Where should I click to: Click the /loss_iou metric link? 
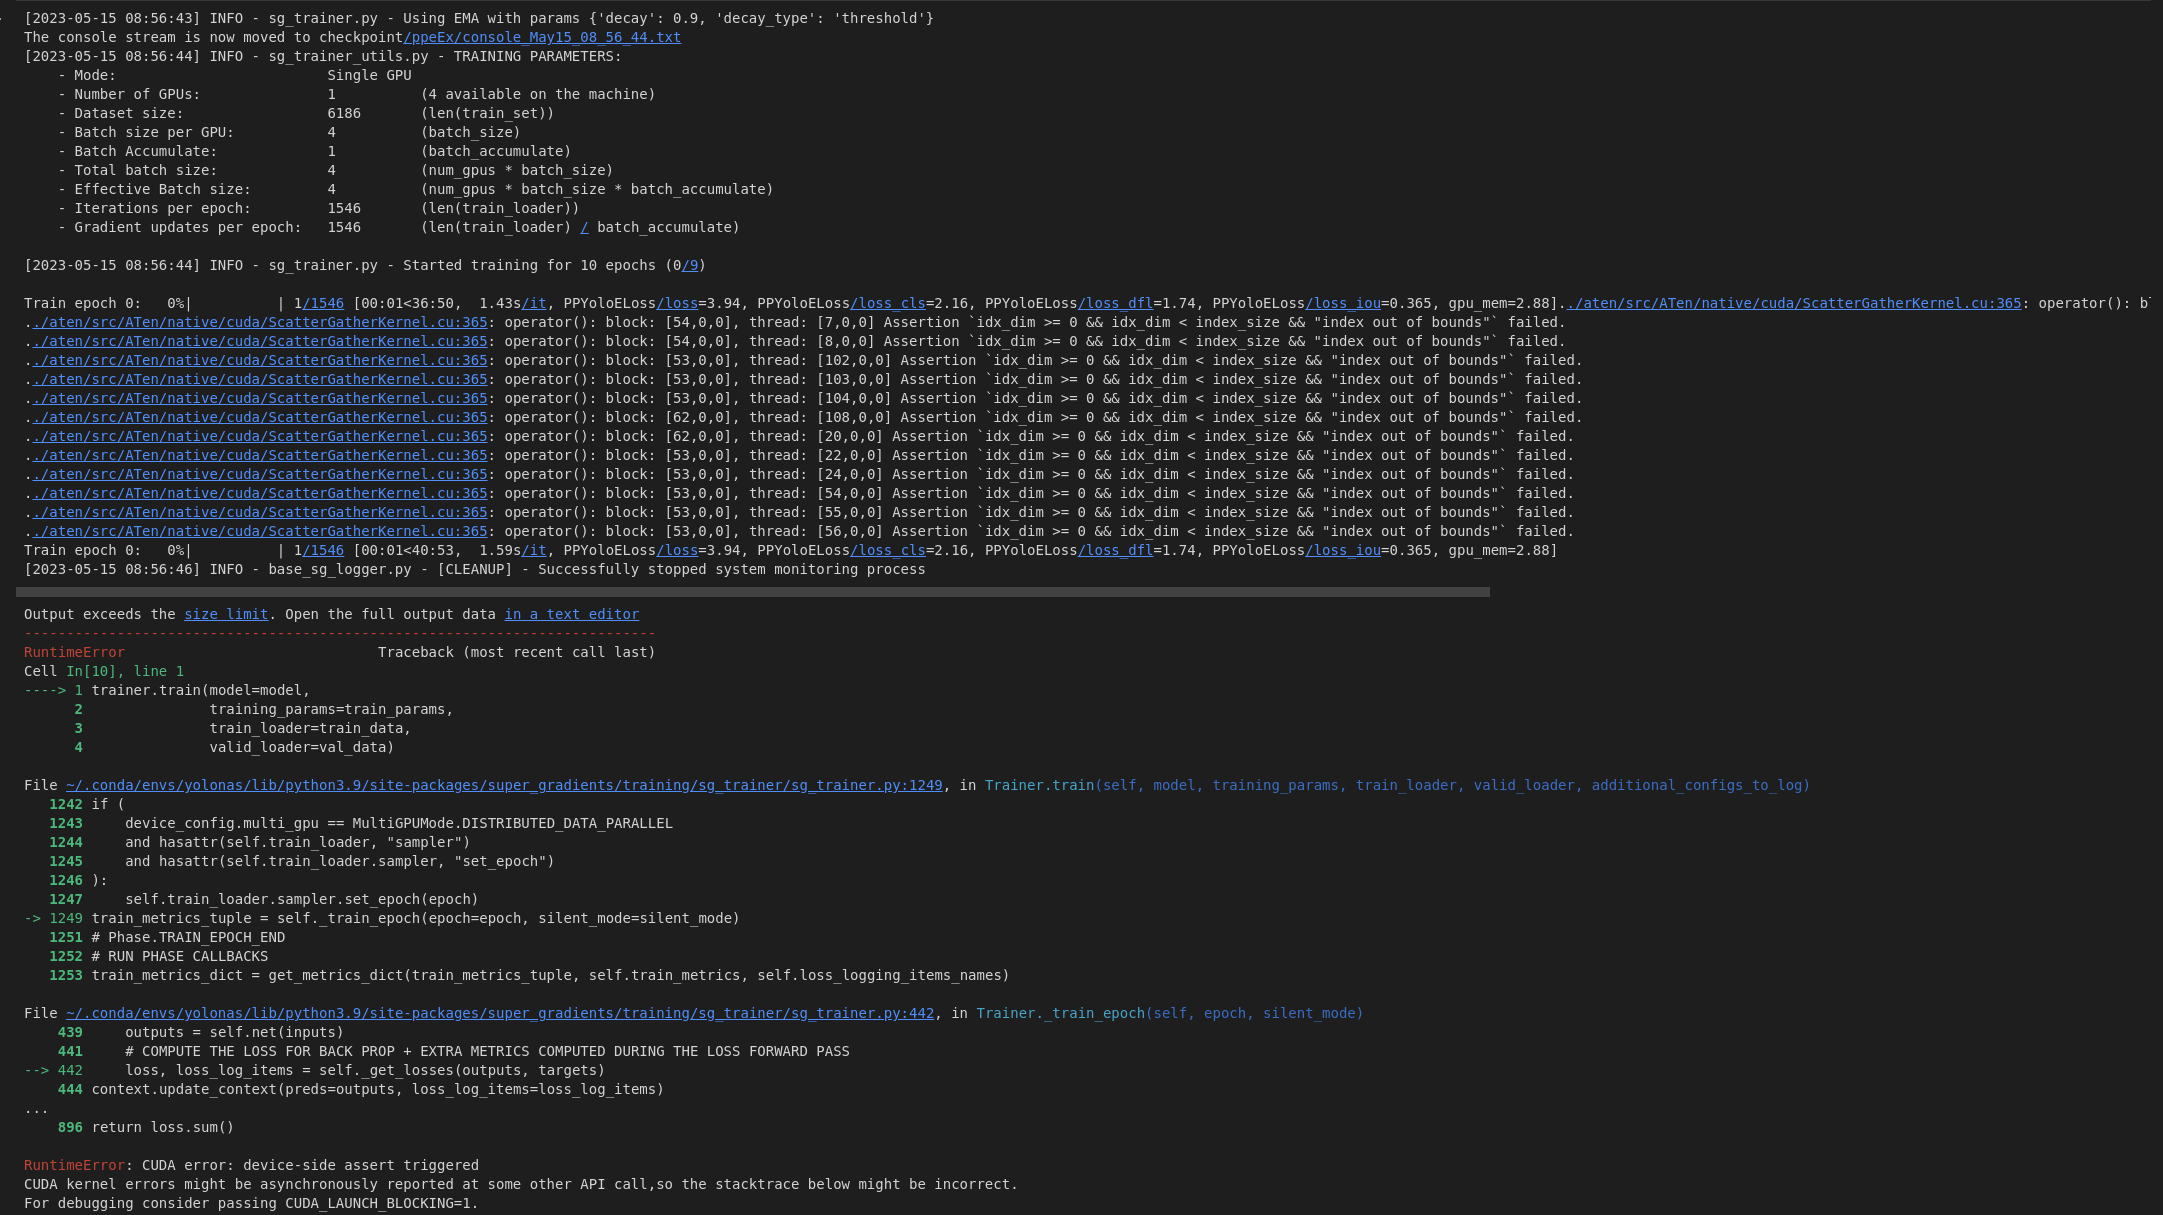(x=1342, y=303)
